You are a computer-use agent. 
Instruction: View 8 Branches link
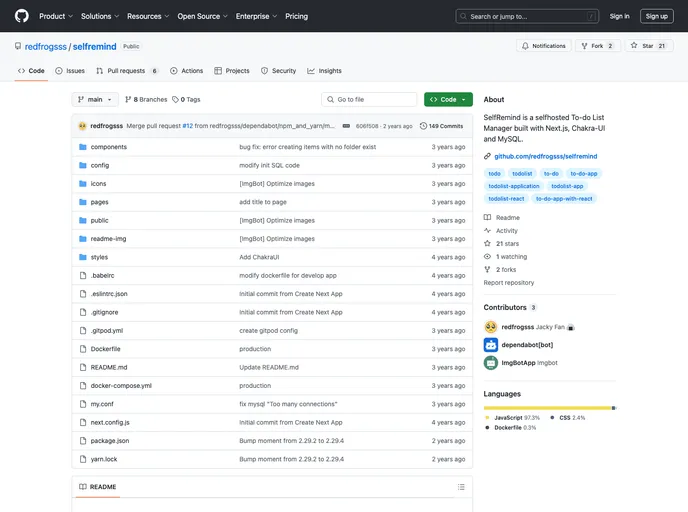(146, 100)
